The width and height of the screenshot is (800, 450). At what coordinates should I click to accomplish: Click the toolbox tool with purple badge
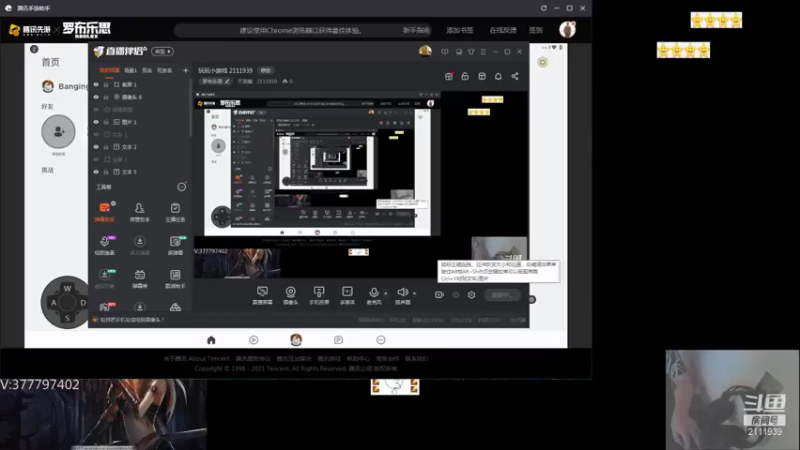click(105, 245)
